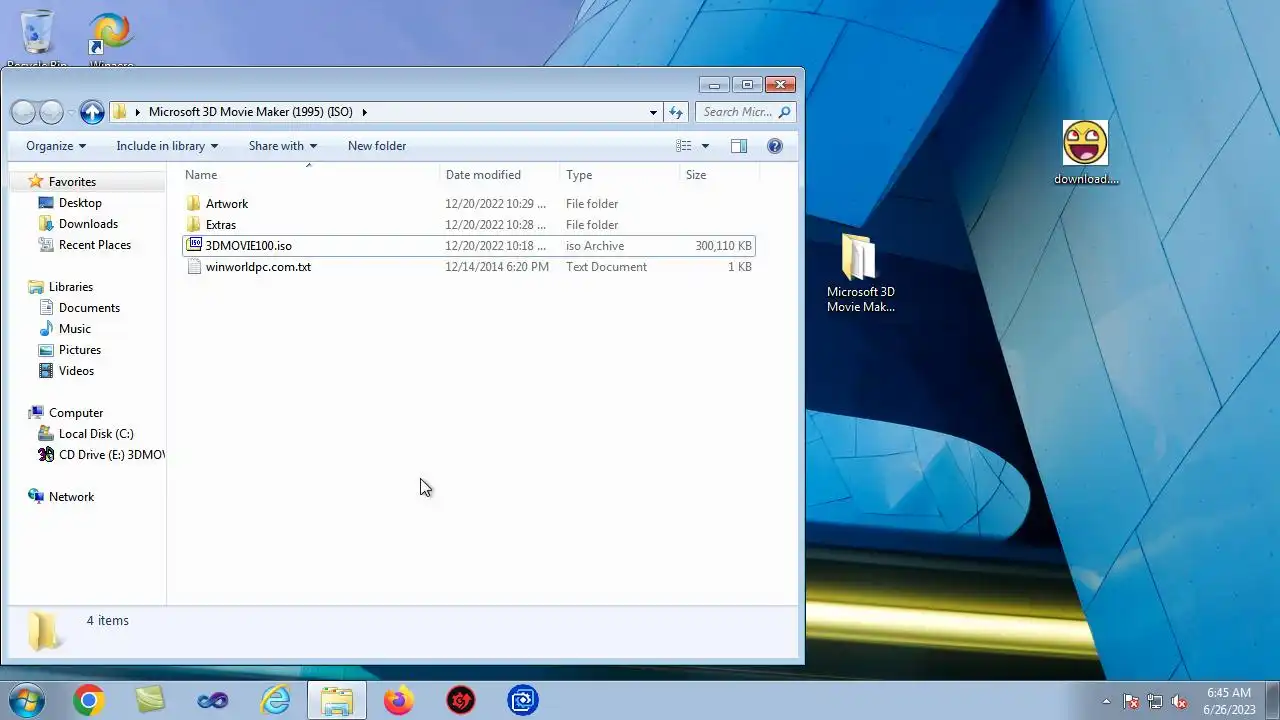Image resolution: width=1280 pixels, height=720 pixels.
Task: Click the Action Center flag tray icon
Action: [1131, 701]
